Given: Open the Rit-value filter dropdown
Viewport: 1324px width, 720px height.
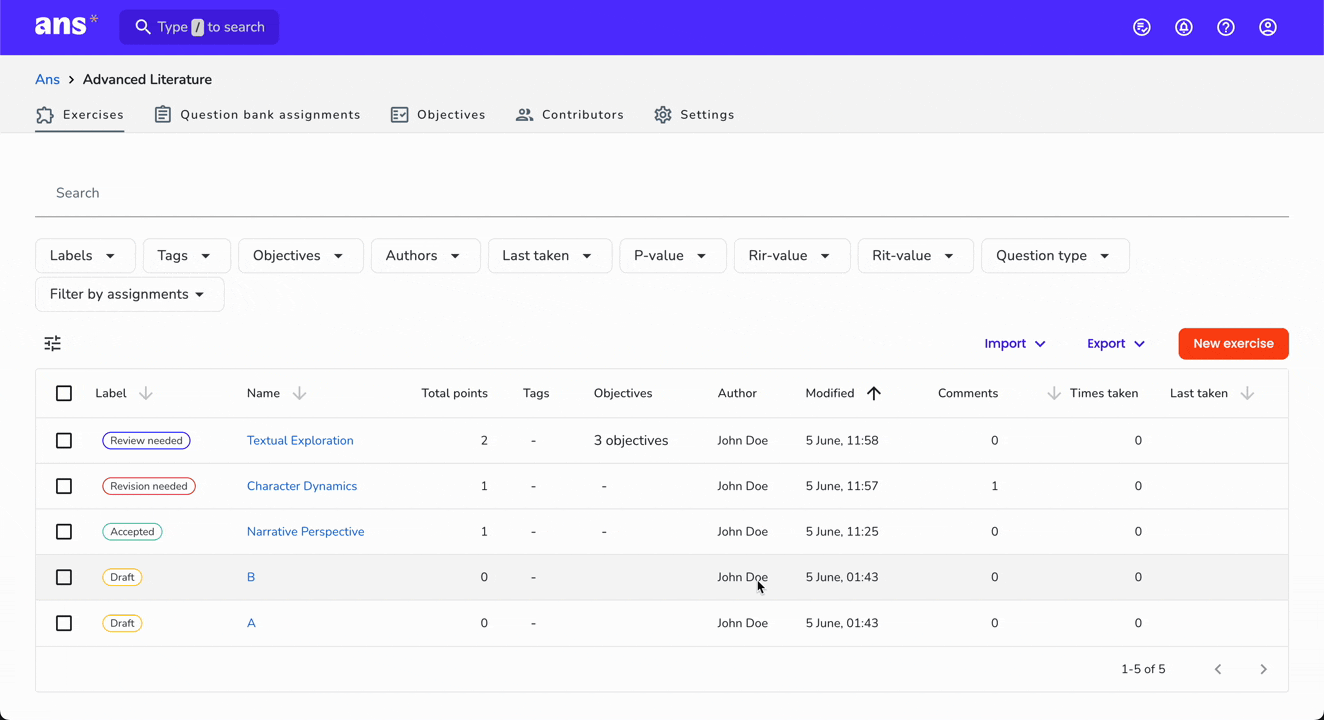Looking at the screenshot, I should (x=915, y=256).
